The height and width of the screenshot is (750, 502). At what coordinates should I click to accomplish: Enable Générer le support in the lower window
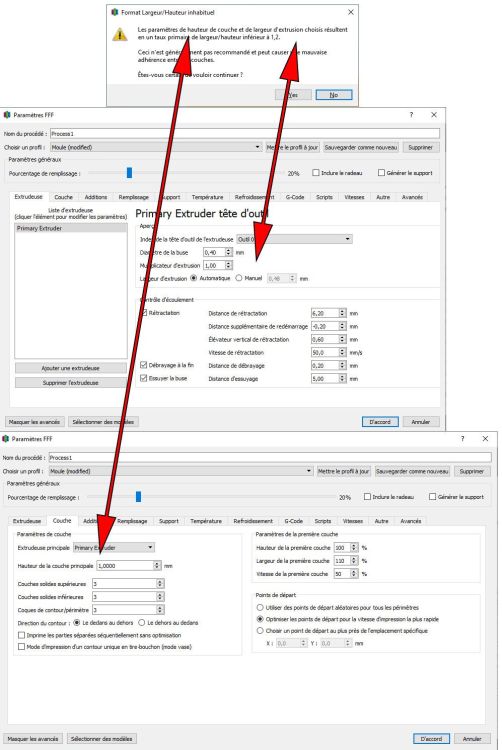[x=432, y=496]
